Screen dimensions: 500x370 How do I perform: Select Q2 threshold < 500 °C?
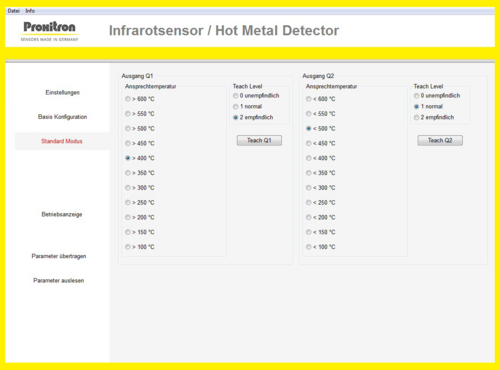point(321,128)
